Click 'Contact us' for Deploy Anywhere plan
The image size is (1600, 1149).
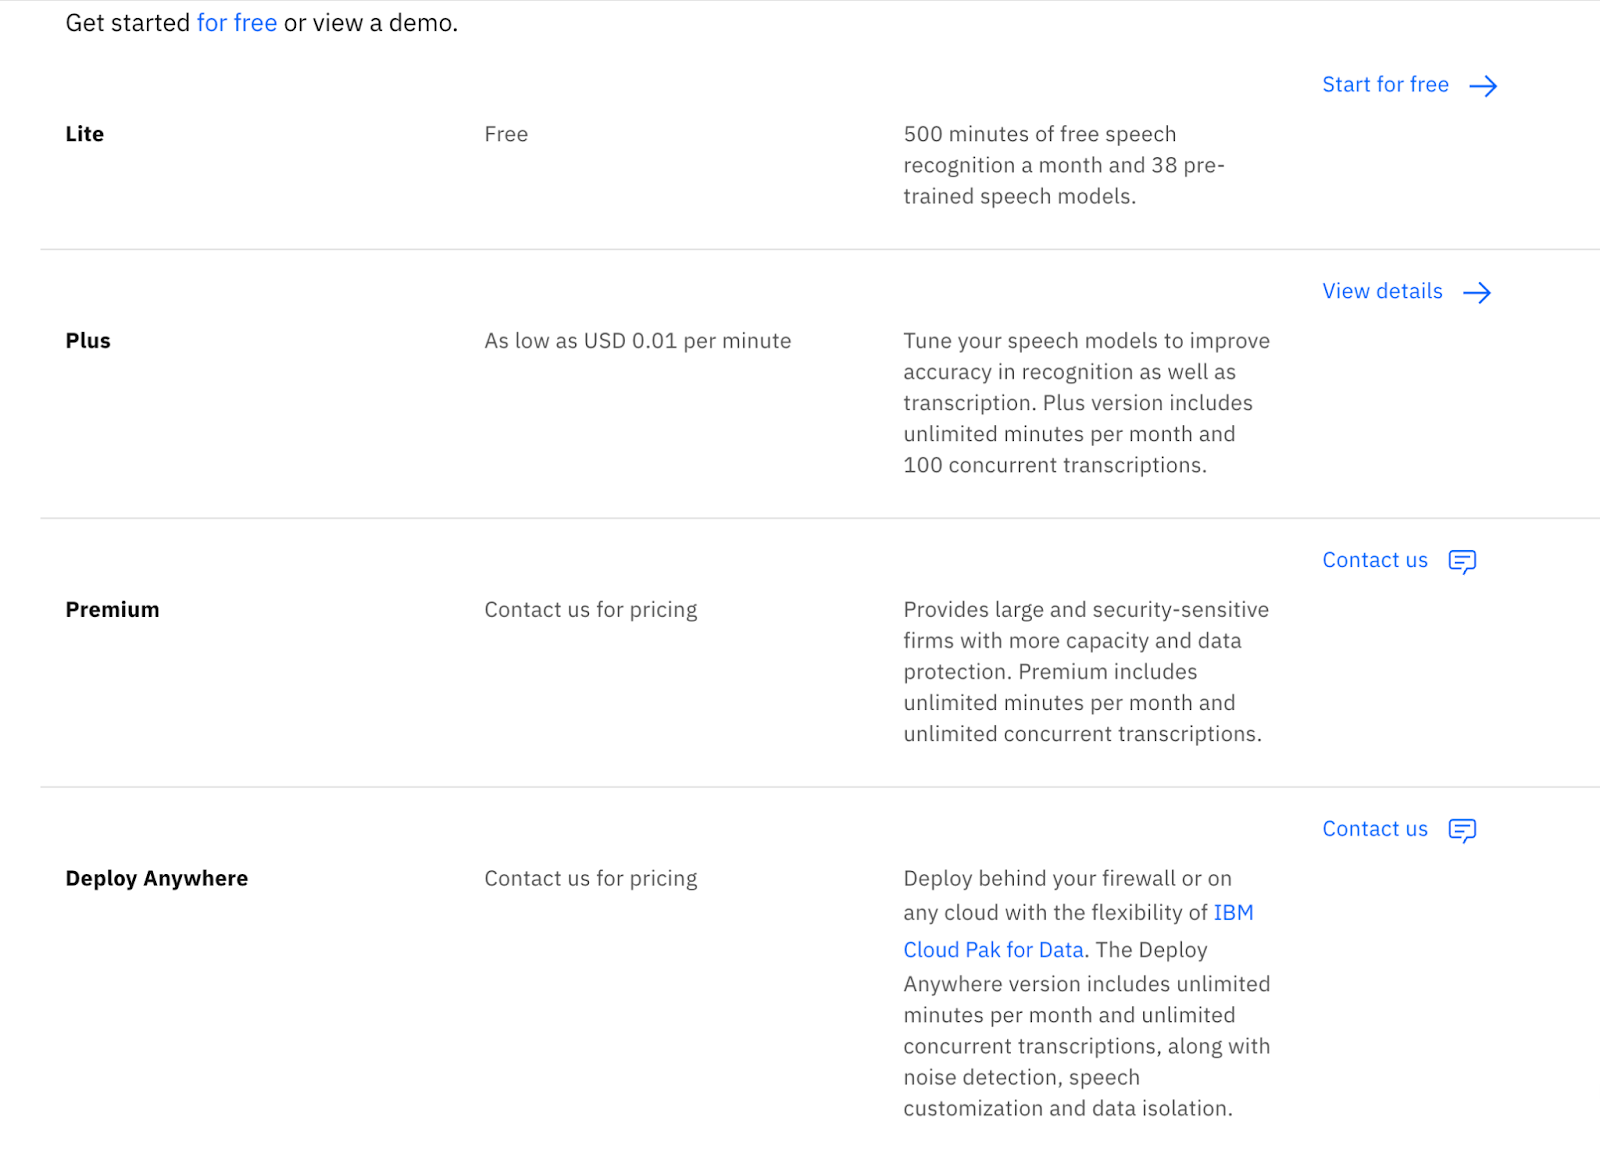pos(1375,829)
